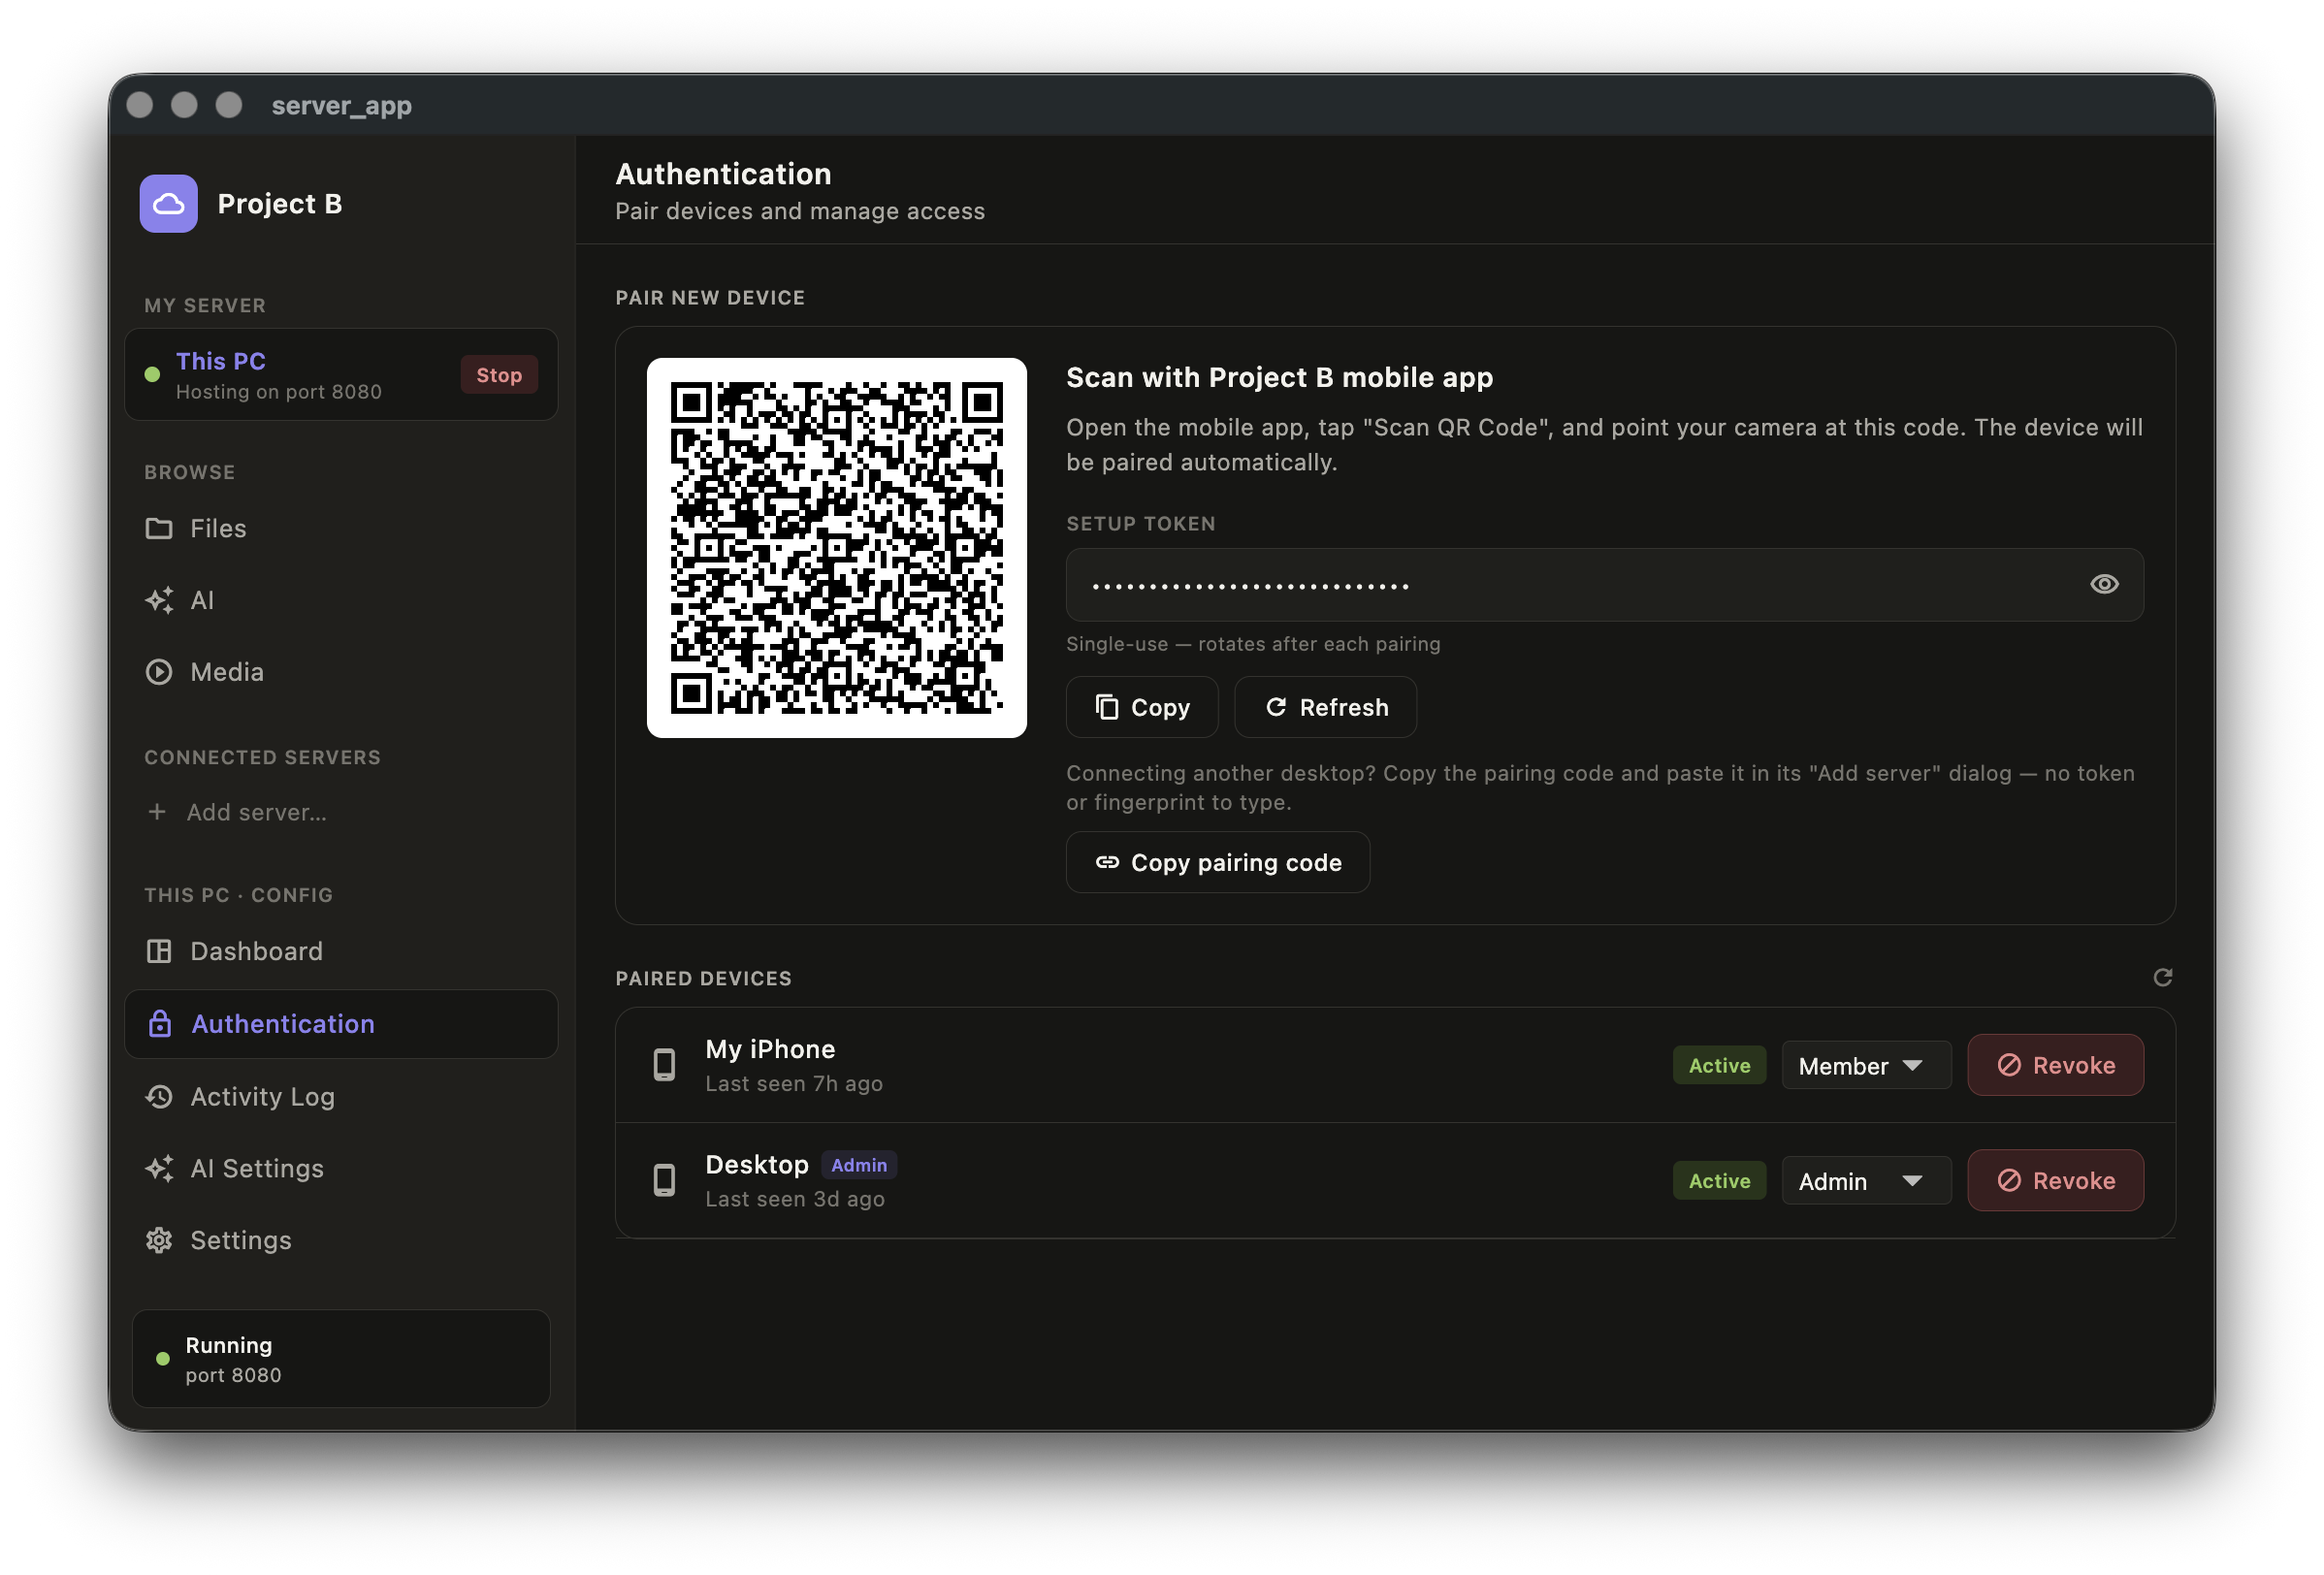Click 'Last seen 3d ago' text
This screenshot has height=1575, width=2324.
795,1199
